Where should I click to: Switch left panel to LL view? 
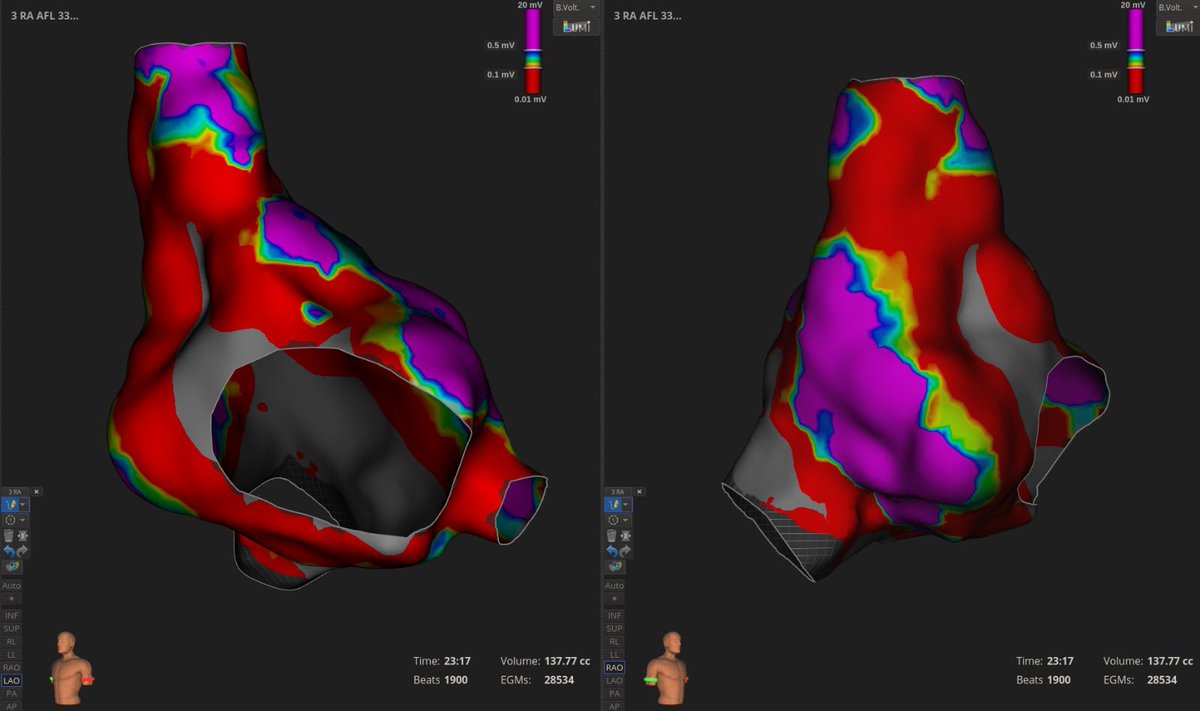(12, 654)
